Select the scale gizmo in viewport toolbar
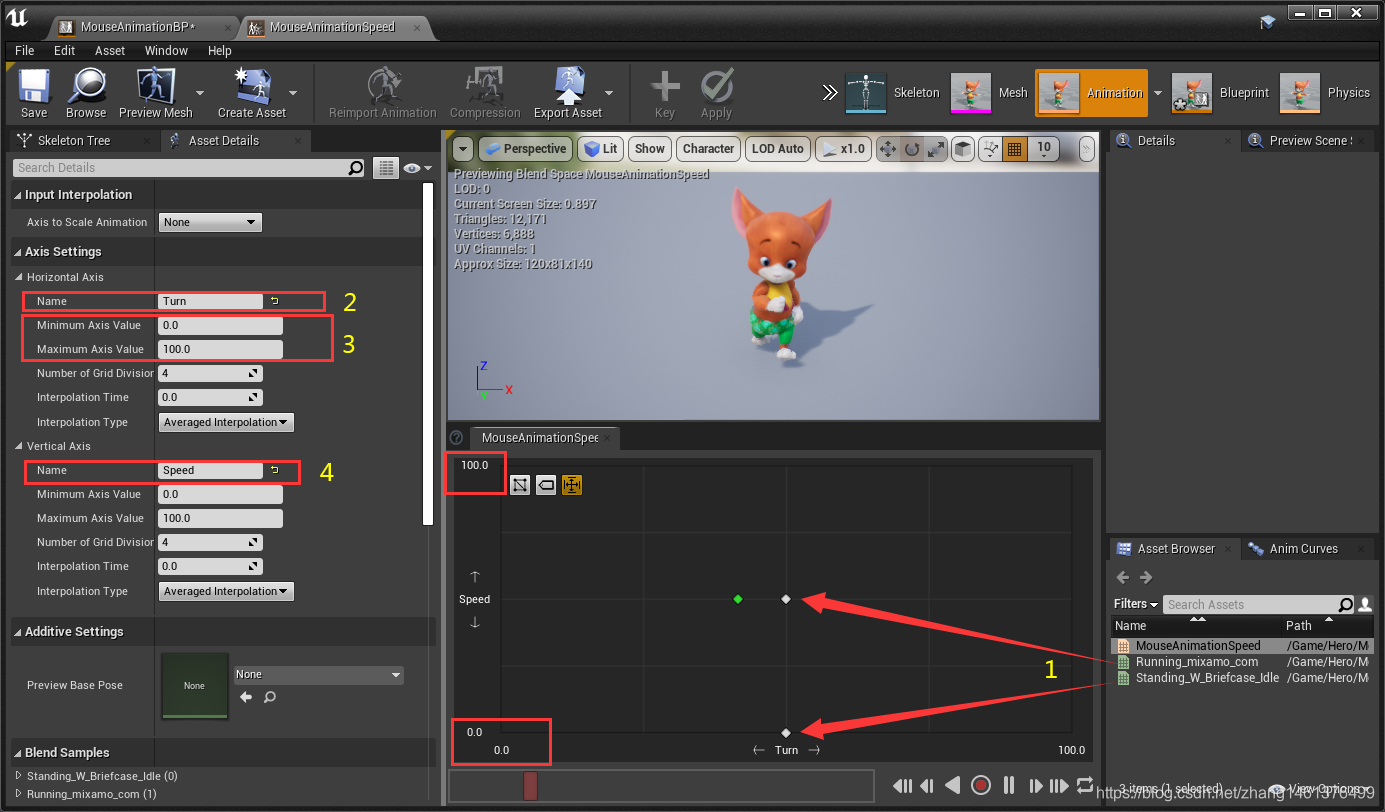1385x812 pixels. click(935, 149)
